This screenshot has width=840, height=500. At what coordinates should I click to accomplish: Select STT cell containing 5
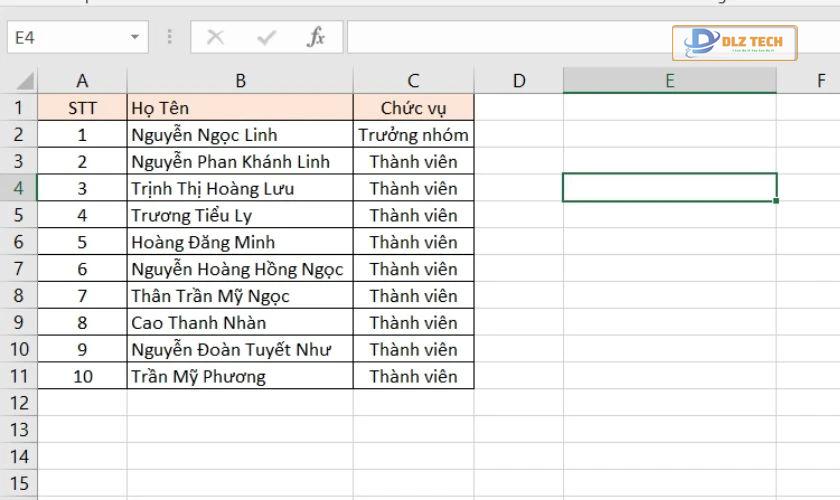click(82, 242)
